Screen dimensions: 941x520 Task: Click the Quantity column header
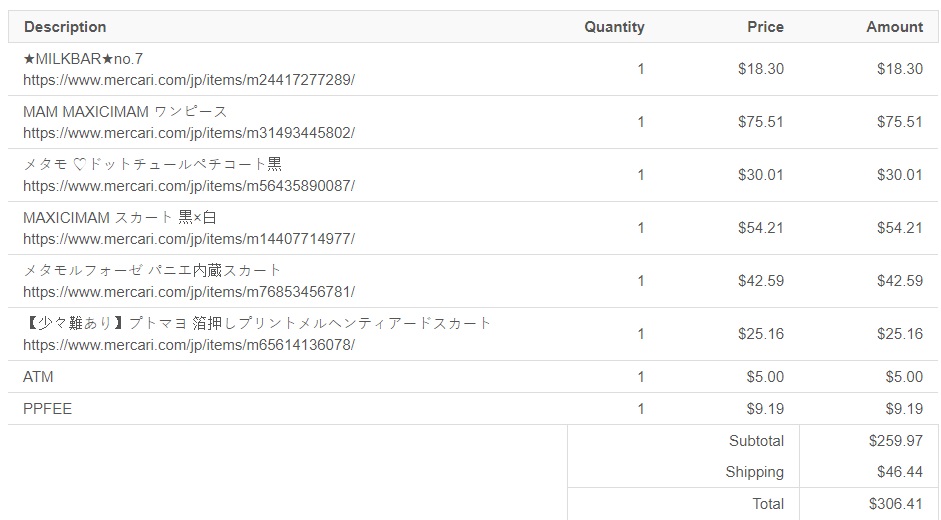614,27
